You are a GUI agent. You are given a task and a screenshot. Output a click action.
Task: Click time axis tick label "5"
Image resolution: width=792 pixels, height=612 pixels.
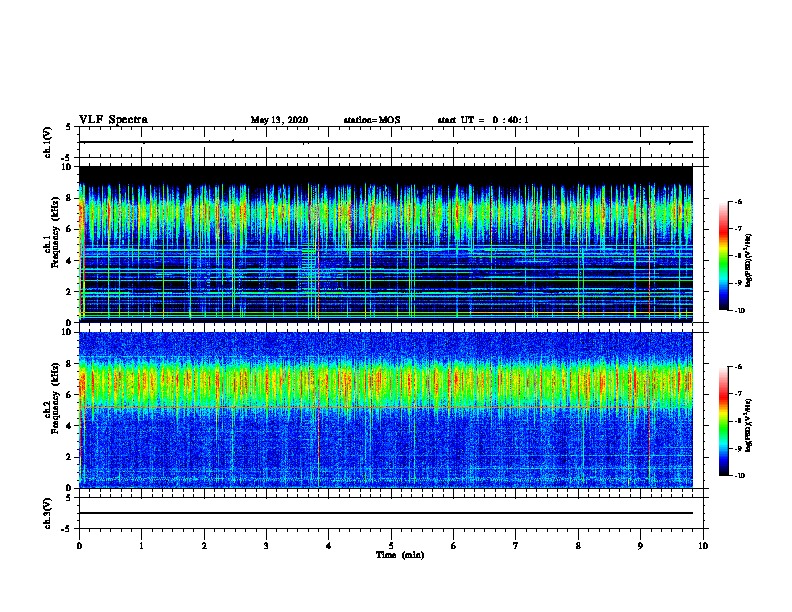pos(391,546)
